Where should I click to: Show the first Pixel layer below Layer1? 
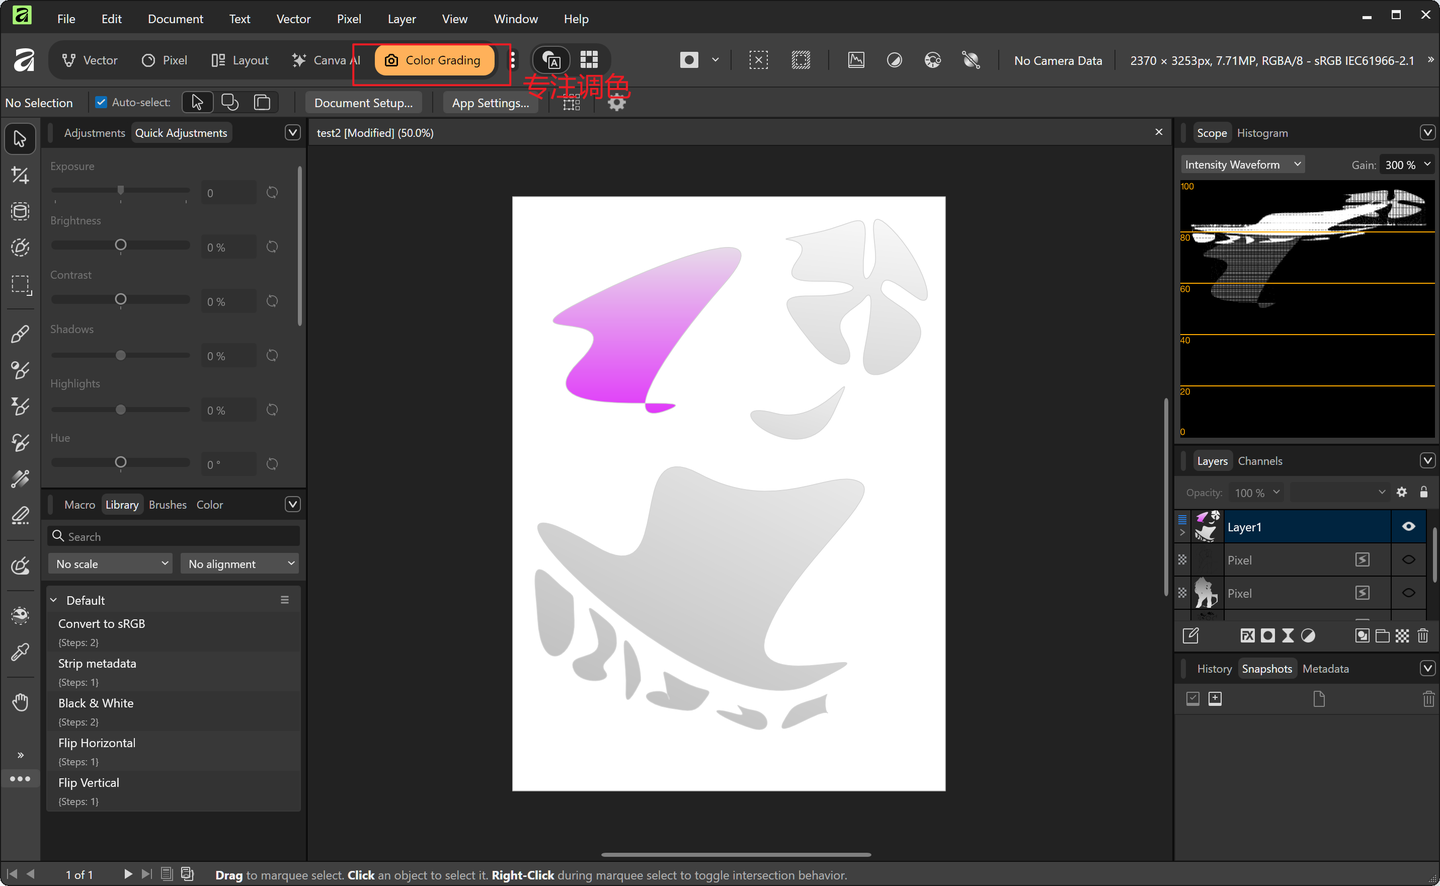1409,560
